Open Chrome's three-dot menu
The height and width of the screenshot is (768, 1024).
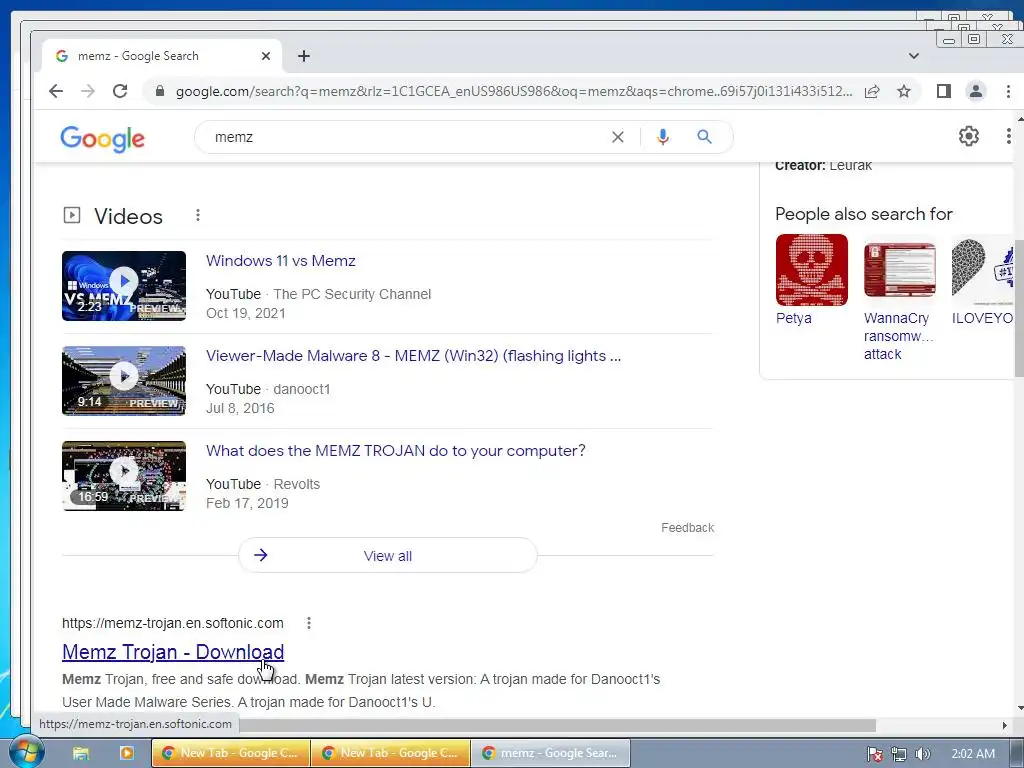coord(1008,91)
